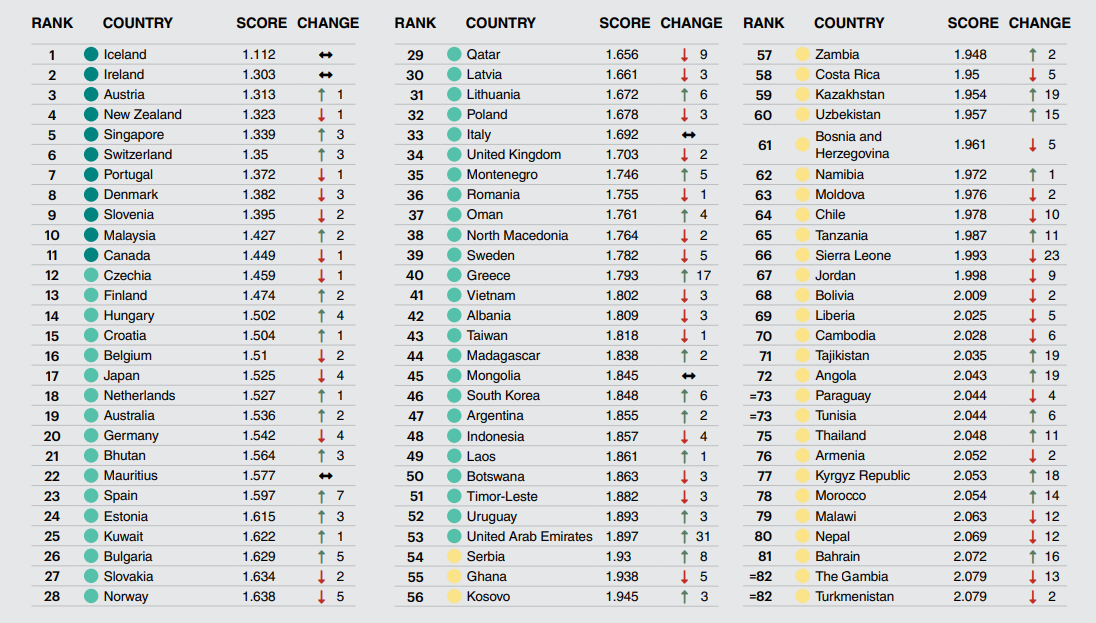Click Sweden's score 1.782
This screenshot has height=623, width=1096.
(622, 255)
